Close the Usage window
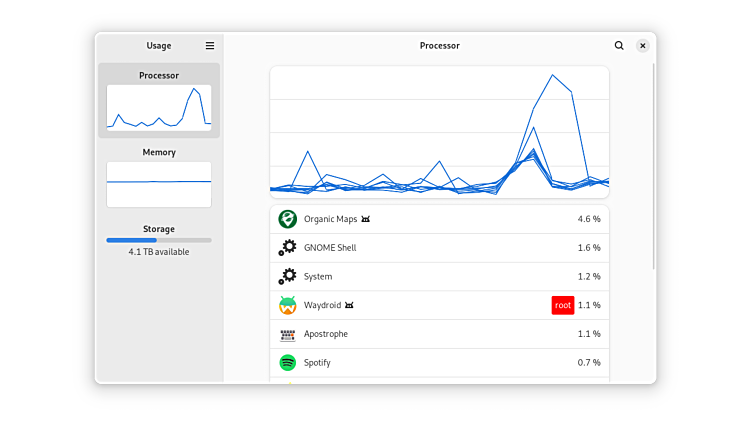 point(642,46)
